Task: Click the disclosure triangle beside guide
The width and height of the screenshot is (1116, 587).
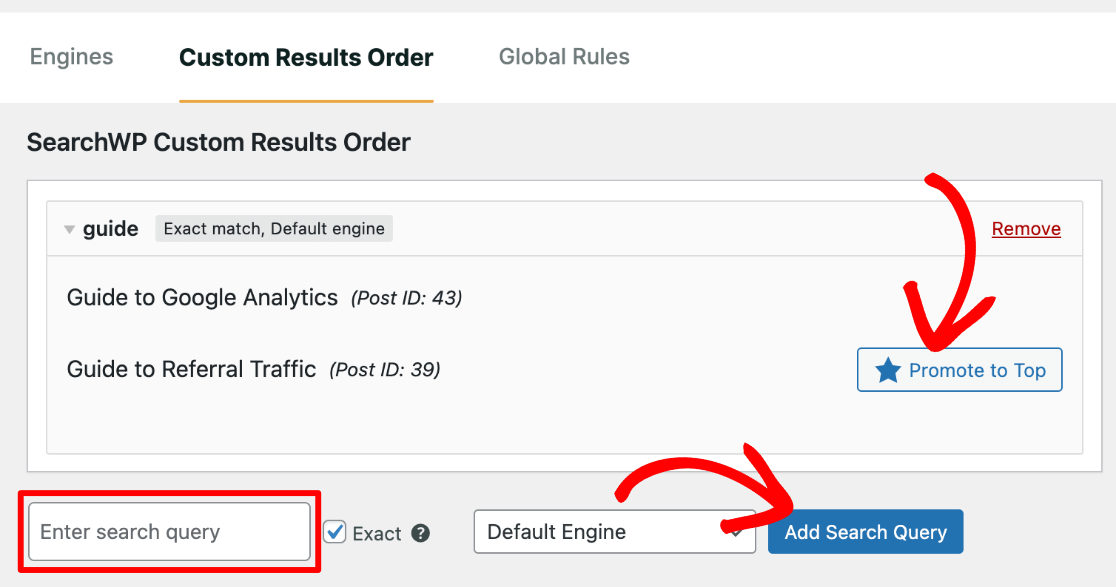Action: tap(68, 228)
